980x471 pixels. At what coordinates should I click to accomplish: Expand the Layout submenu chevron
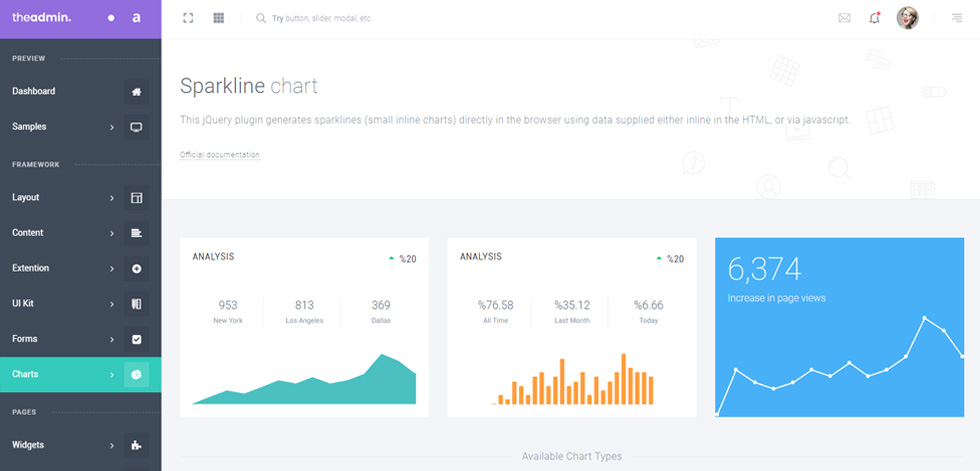(112, 198)
